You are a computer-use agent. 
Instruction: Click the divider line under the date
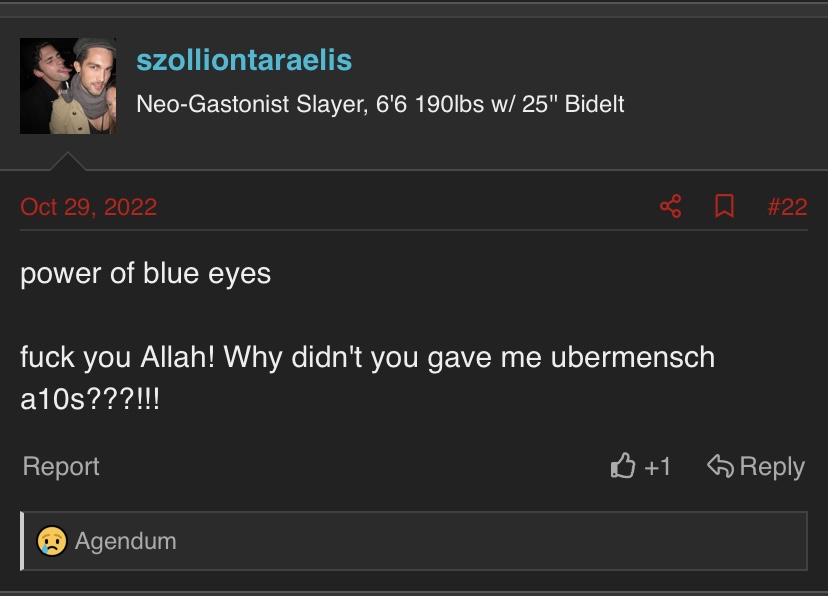point(414,230)
